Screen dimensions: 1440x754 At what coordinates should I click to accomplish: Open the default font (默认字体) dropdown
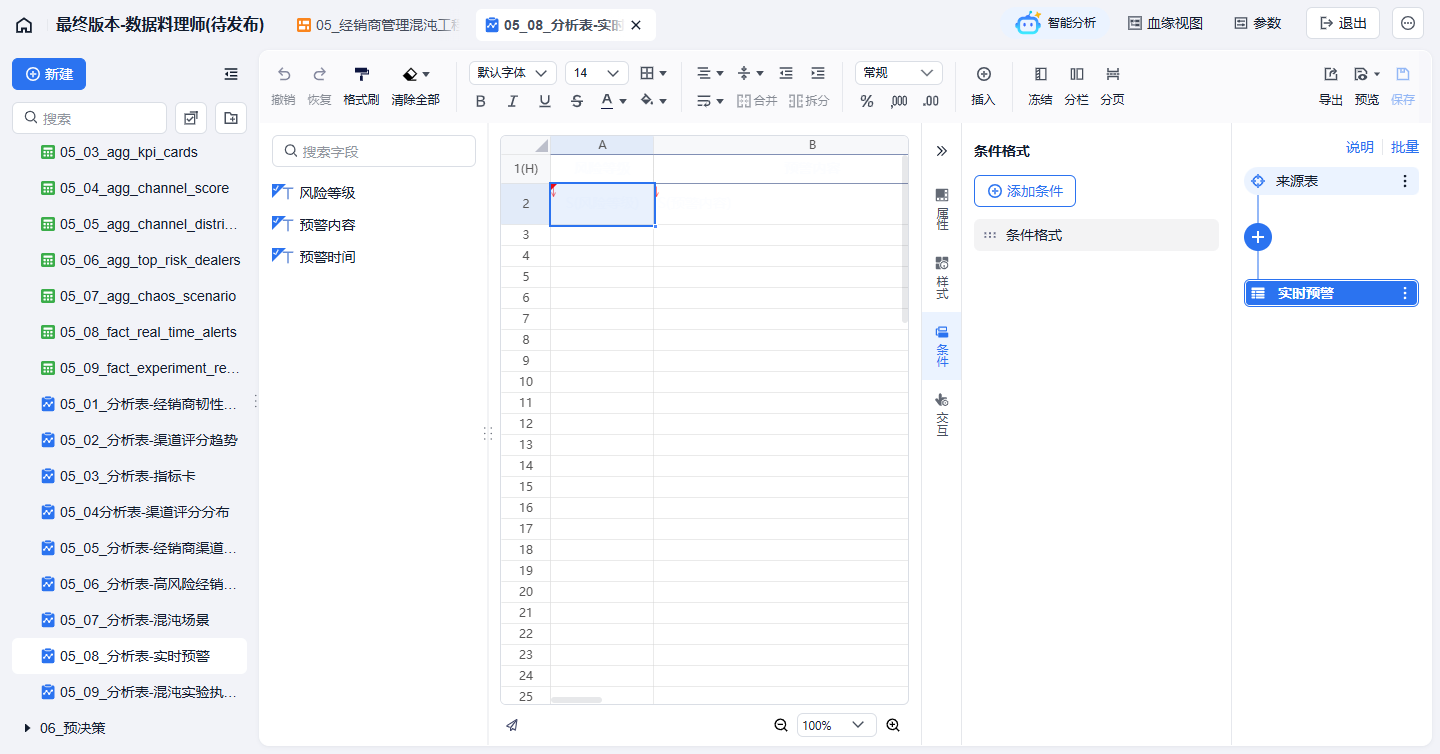(x=513, y=73)
